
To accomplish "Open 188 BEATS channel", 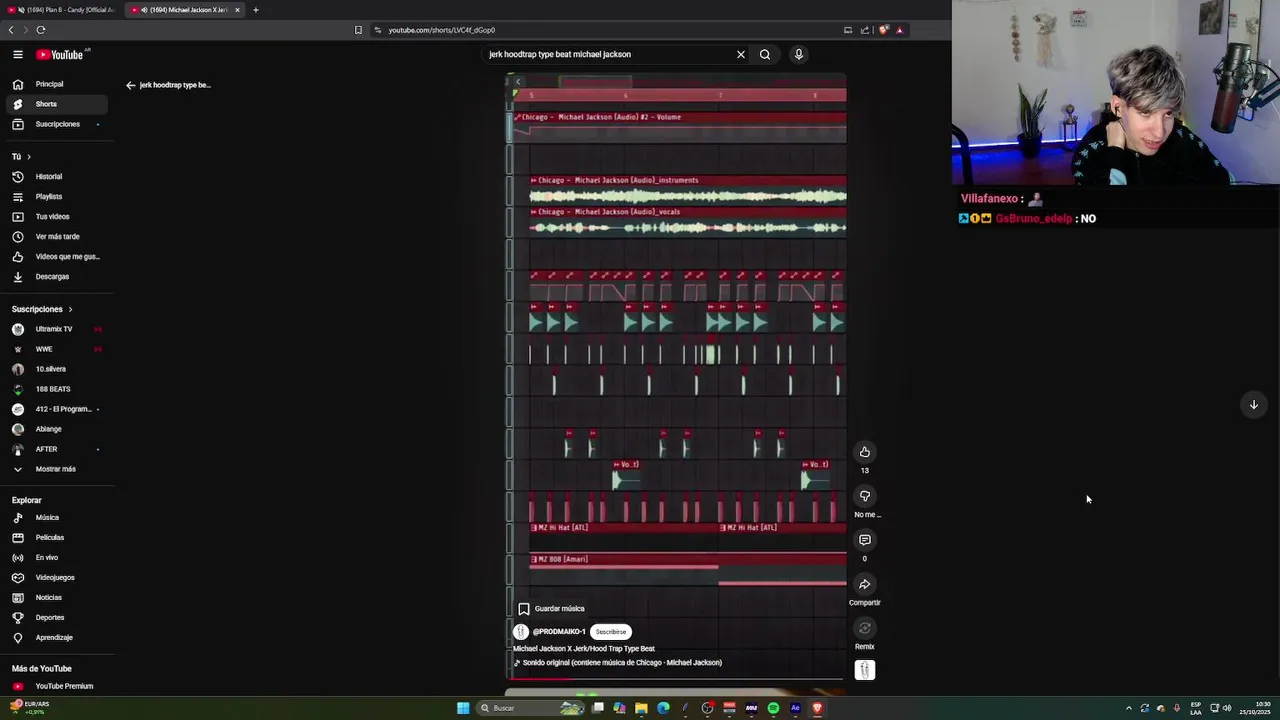I will coord(55,389).
